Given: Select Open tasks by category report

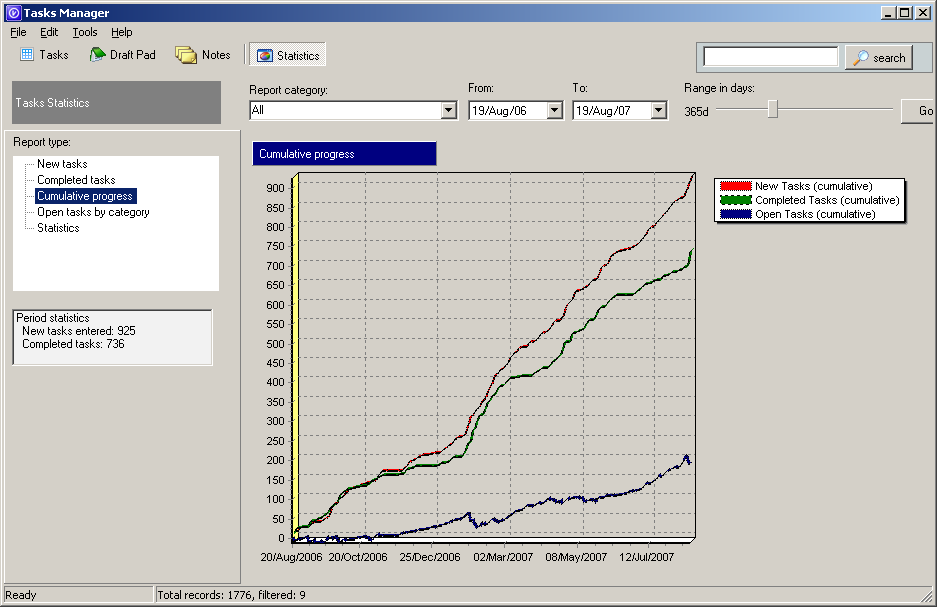Looking at the screenshot, I should pyautogui.click(x=93, y=212).
